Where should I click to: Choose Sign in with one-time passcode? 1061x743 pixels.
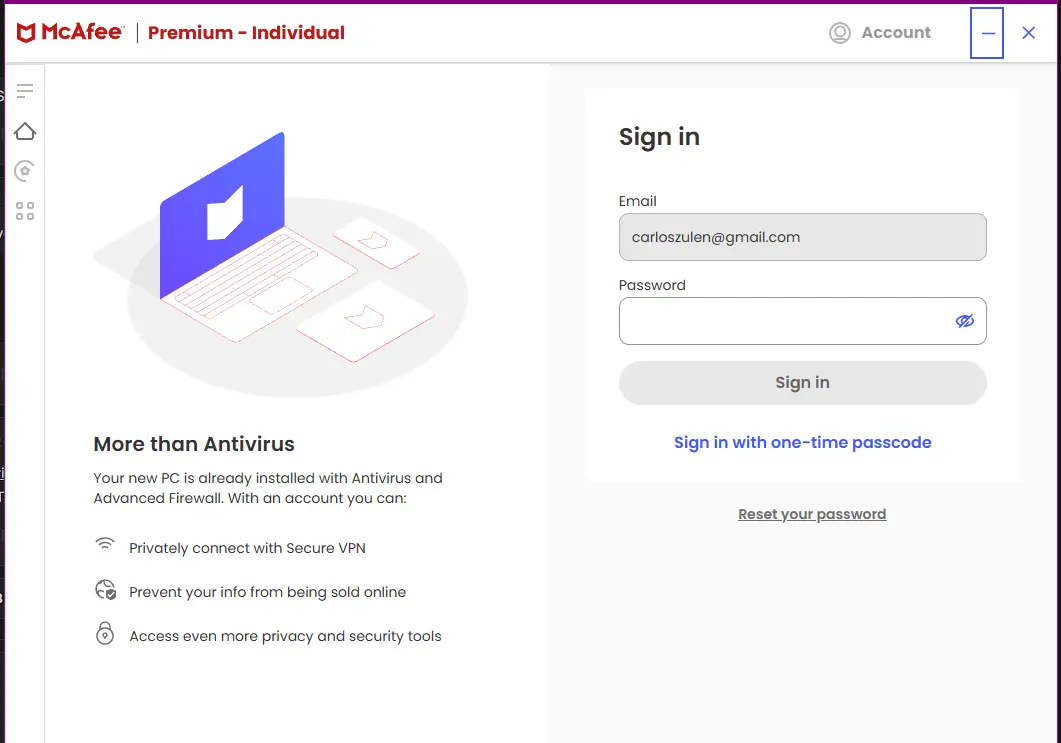point(803,443)
